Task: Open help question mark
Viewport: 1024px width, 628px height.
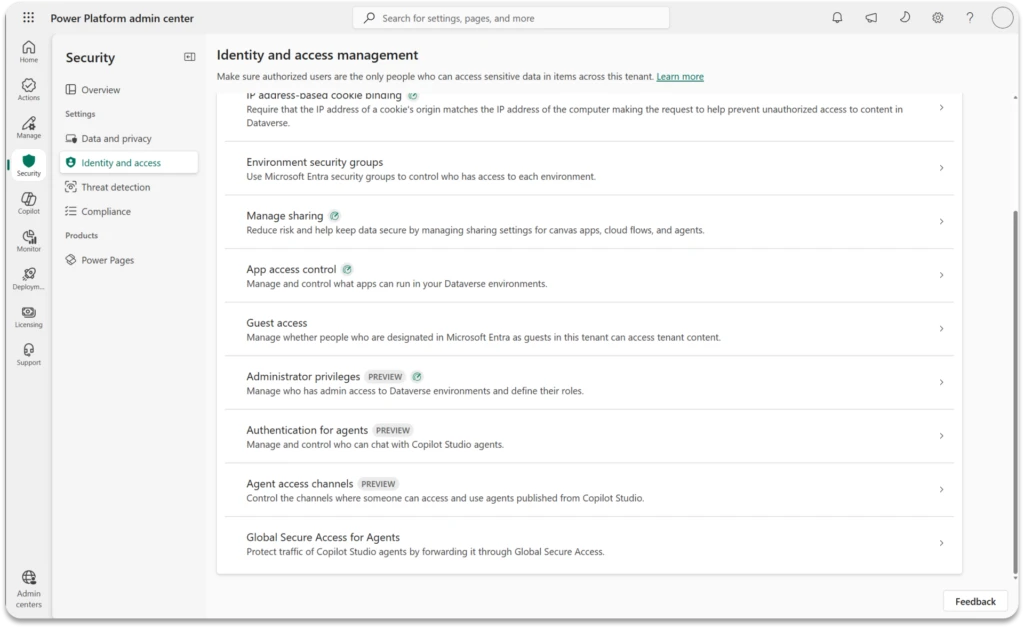Action: 970,18
